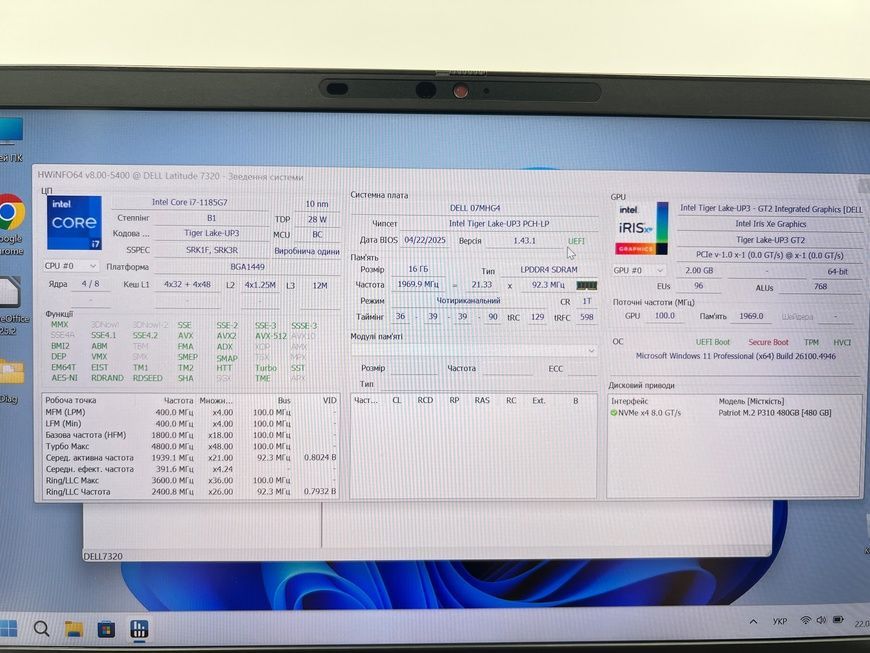Click the volume speaker tray icon
Image resolution: width=870 pixels, height=653 pixels.
pos(821,620)
